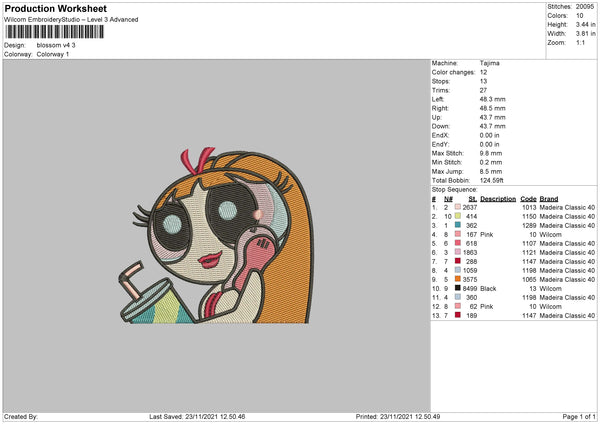
Task: Click the Machine value 'Tajima'
Action: click(489, 63)
